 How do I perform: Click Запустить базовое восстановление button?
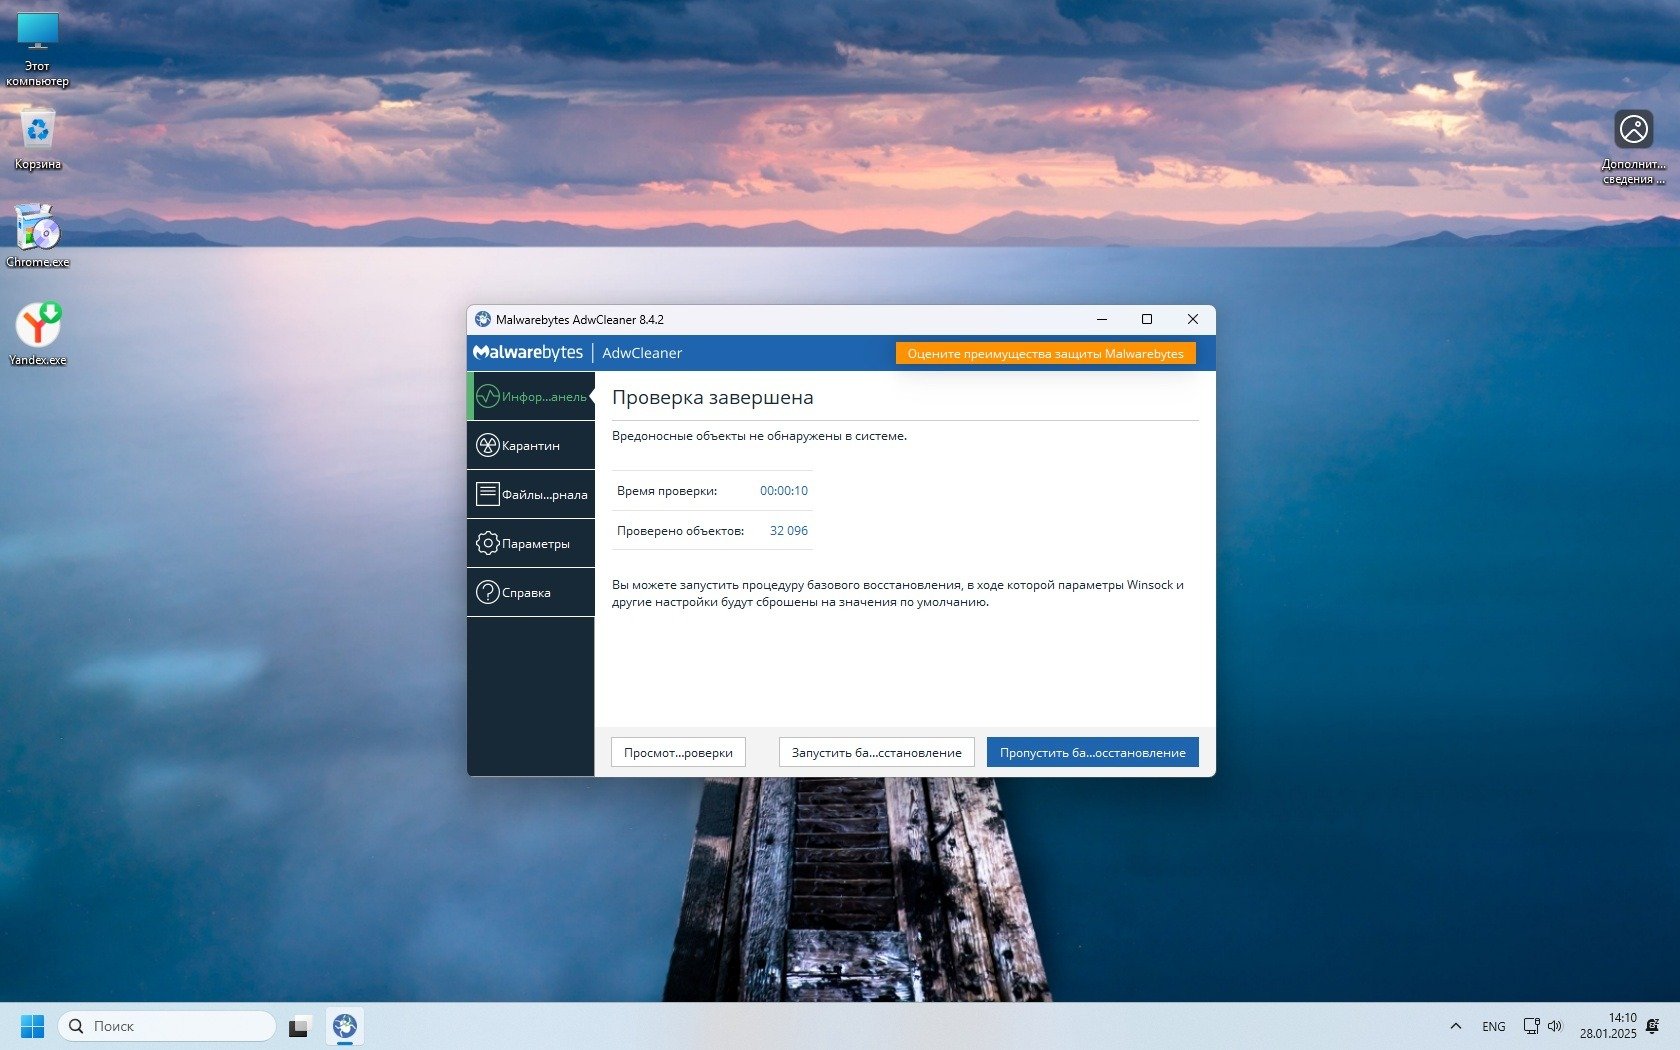click(x=876, y=752)
